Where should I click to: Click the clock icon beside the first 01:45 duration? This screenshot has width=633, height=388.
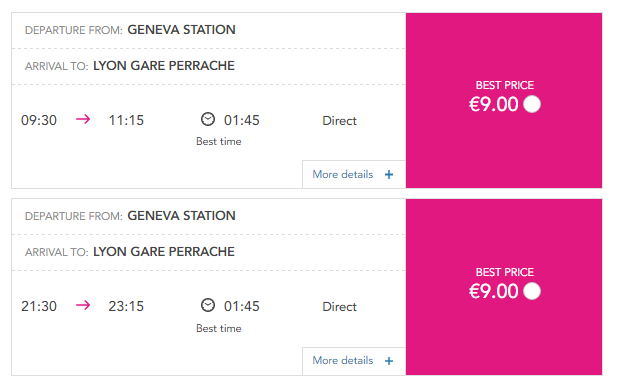208,119
